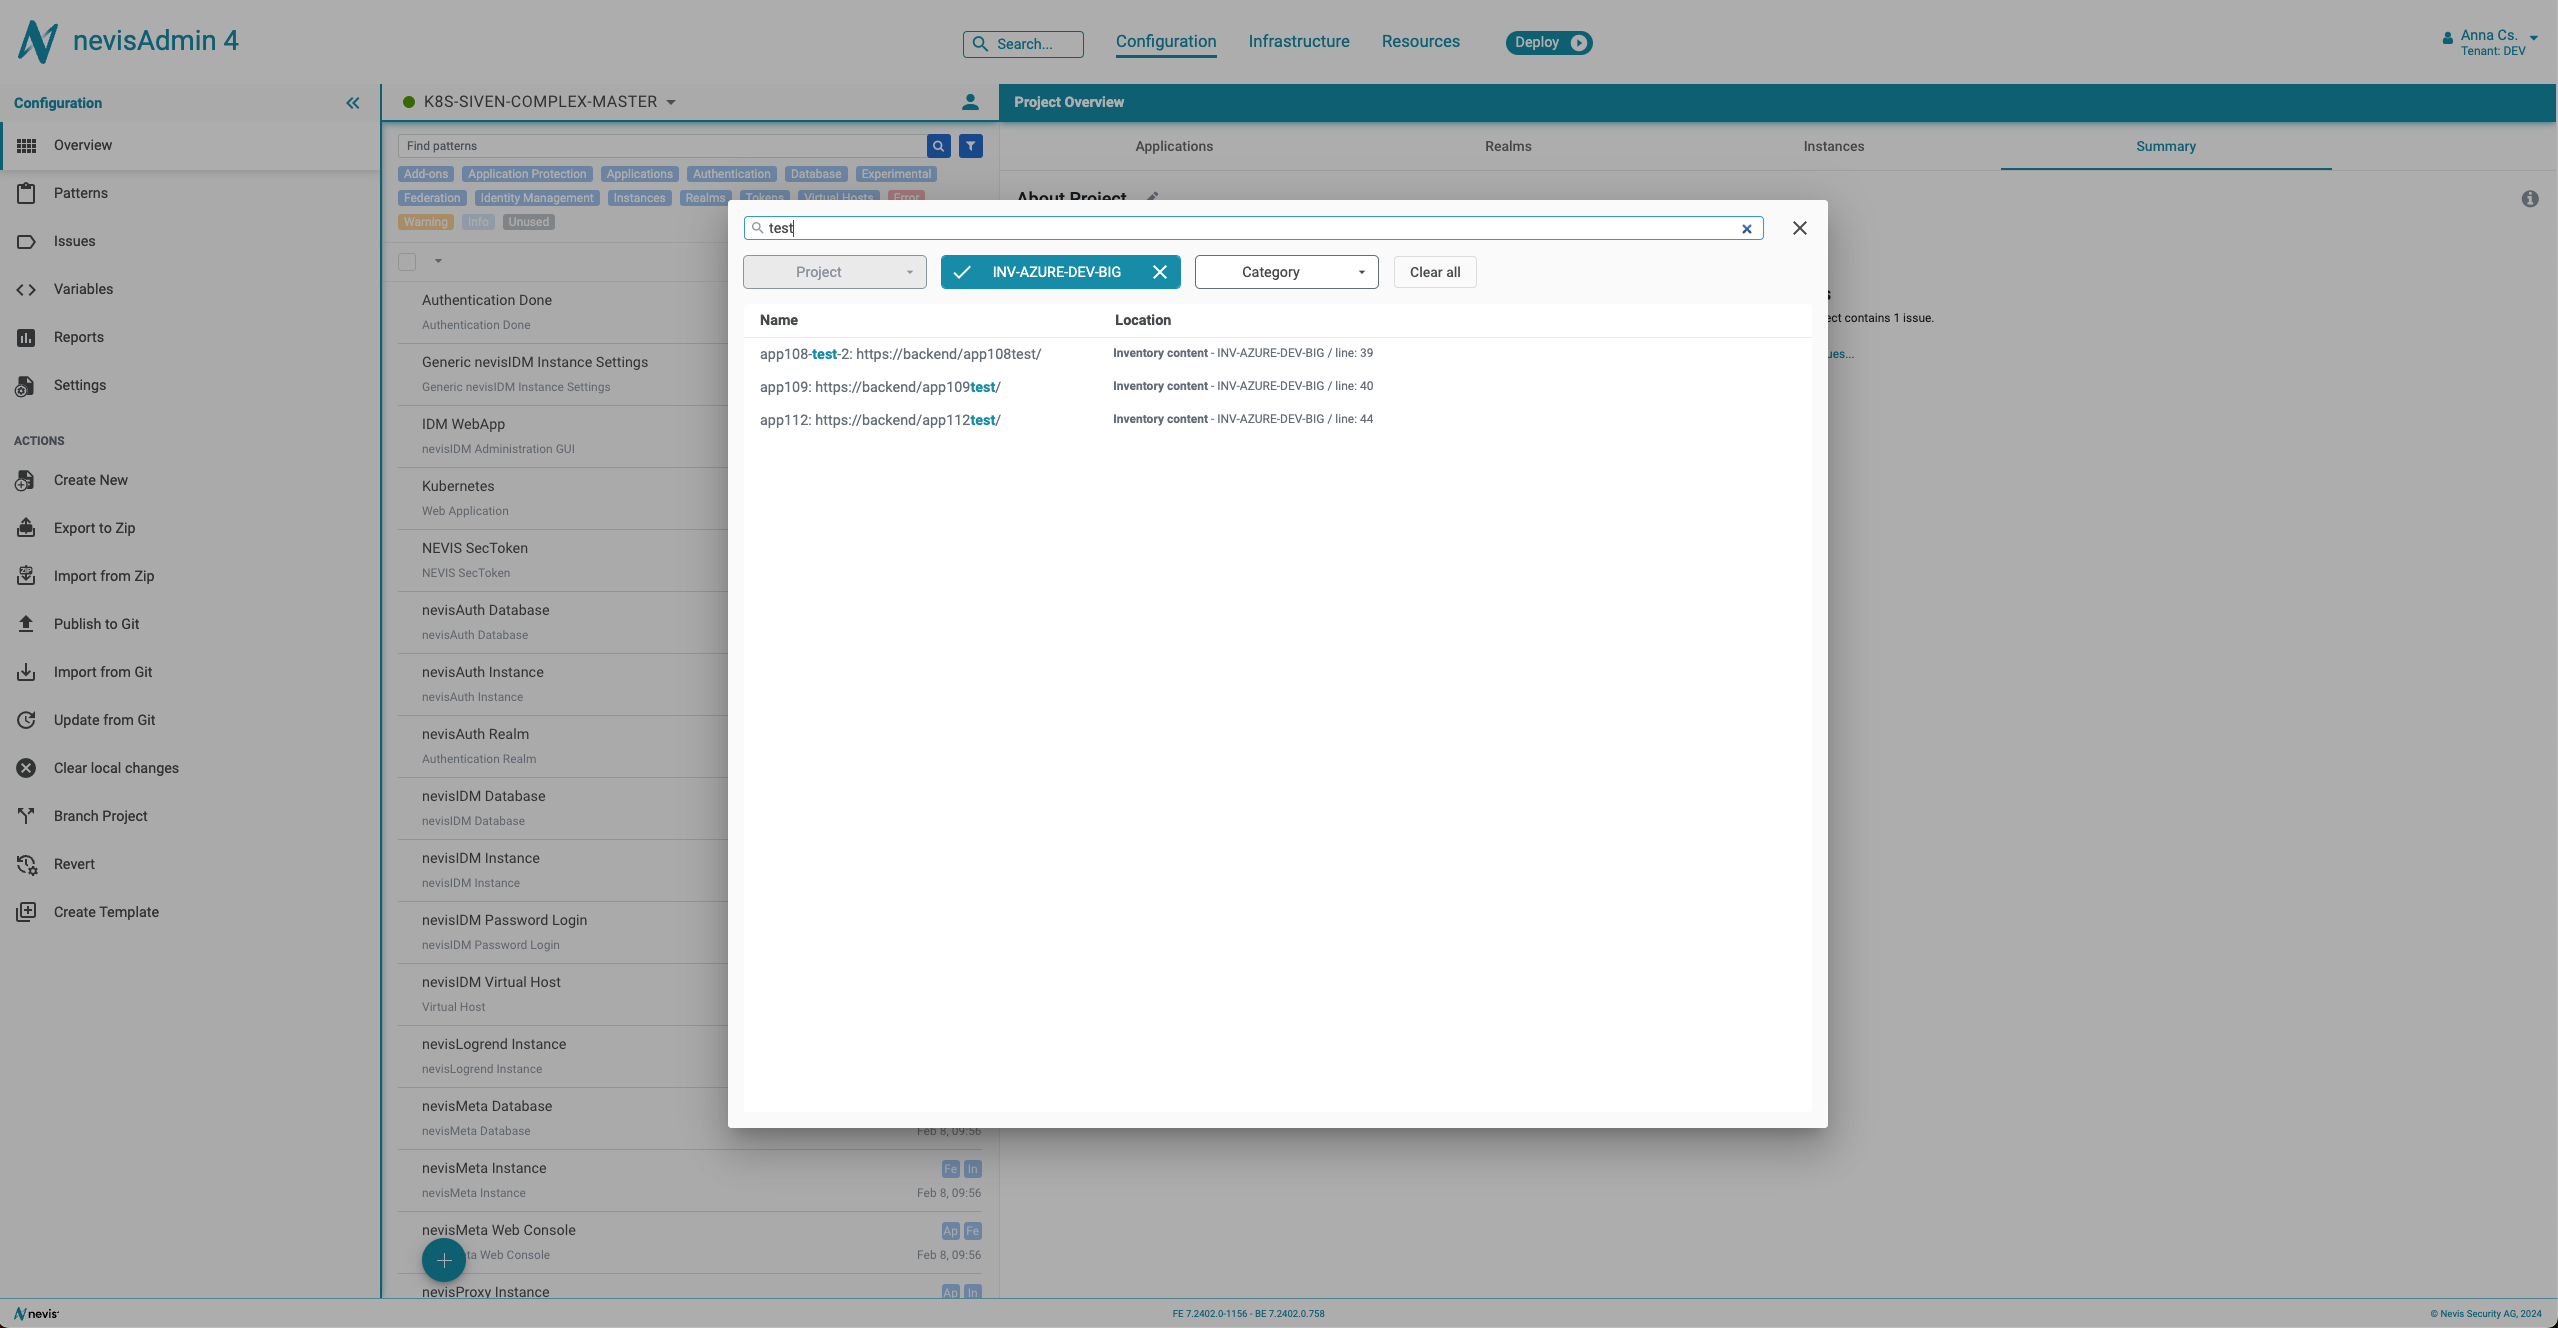Viewport: 2558px width, 1328px height.
Task: Remove the INV-AZURE-DEV-BIG filter chip
Action: [x=1160, y=273]
